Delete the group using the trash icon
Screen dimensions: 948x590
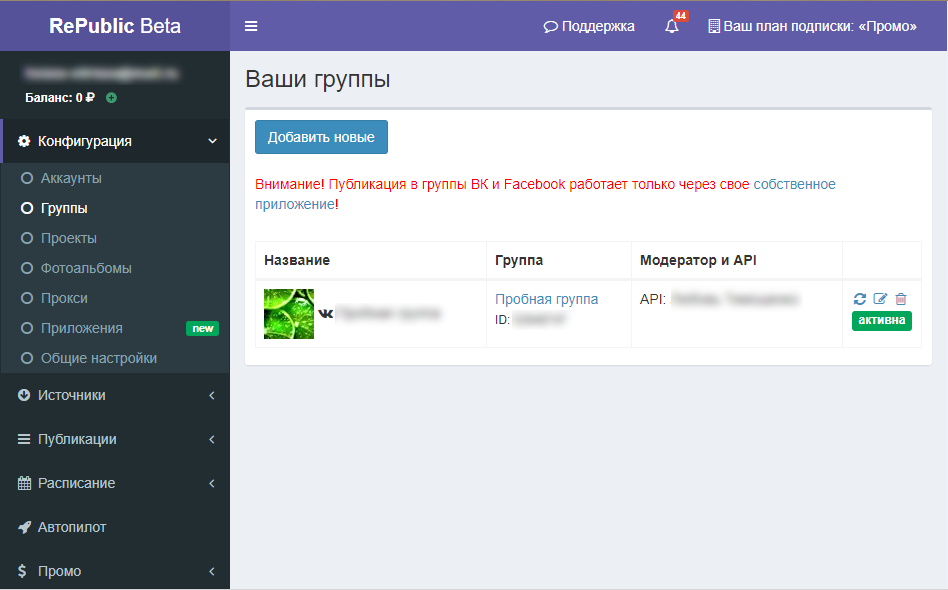click(x=901, y=299)
